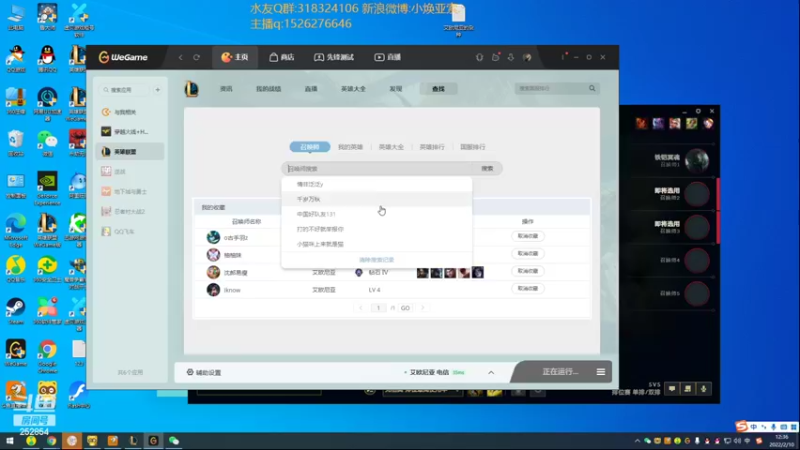Open the 查找 tab
This screenshot has height=450, width=800.
tap(438, 89)
